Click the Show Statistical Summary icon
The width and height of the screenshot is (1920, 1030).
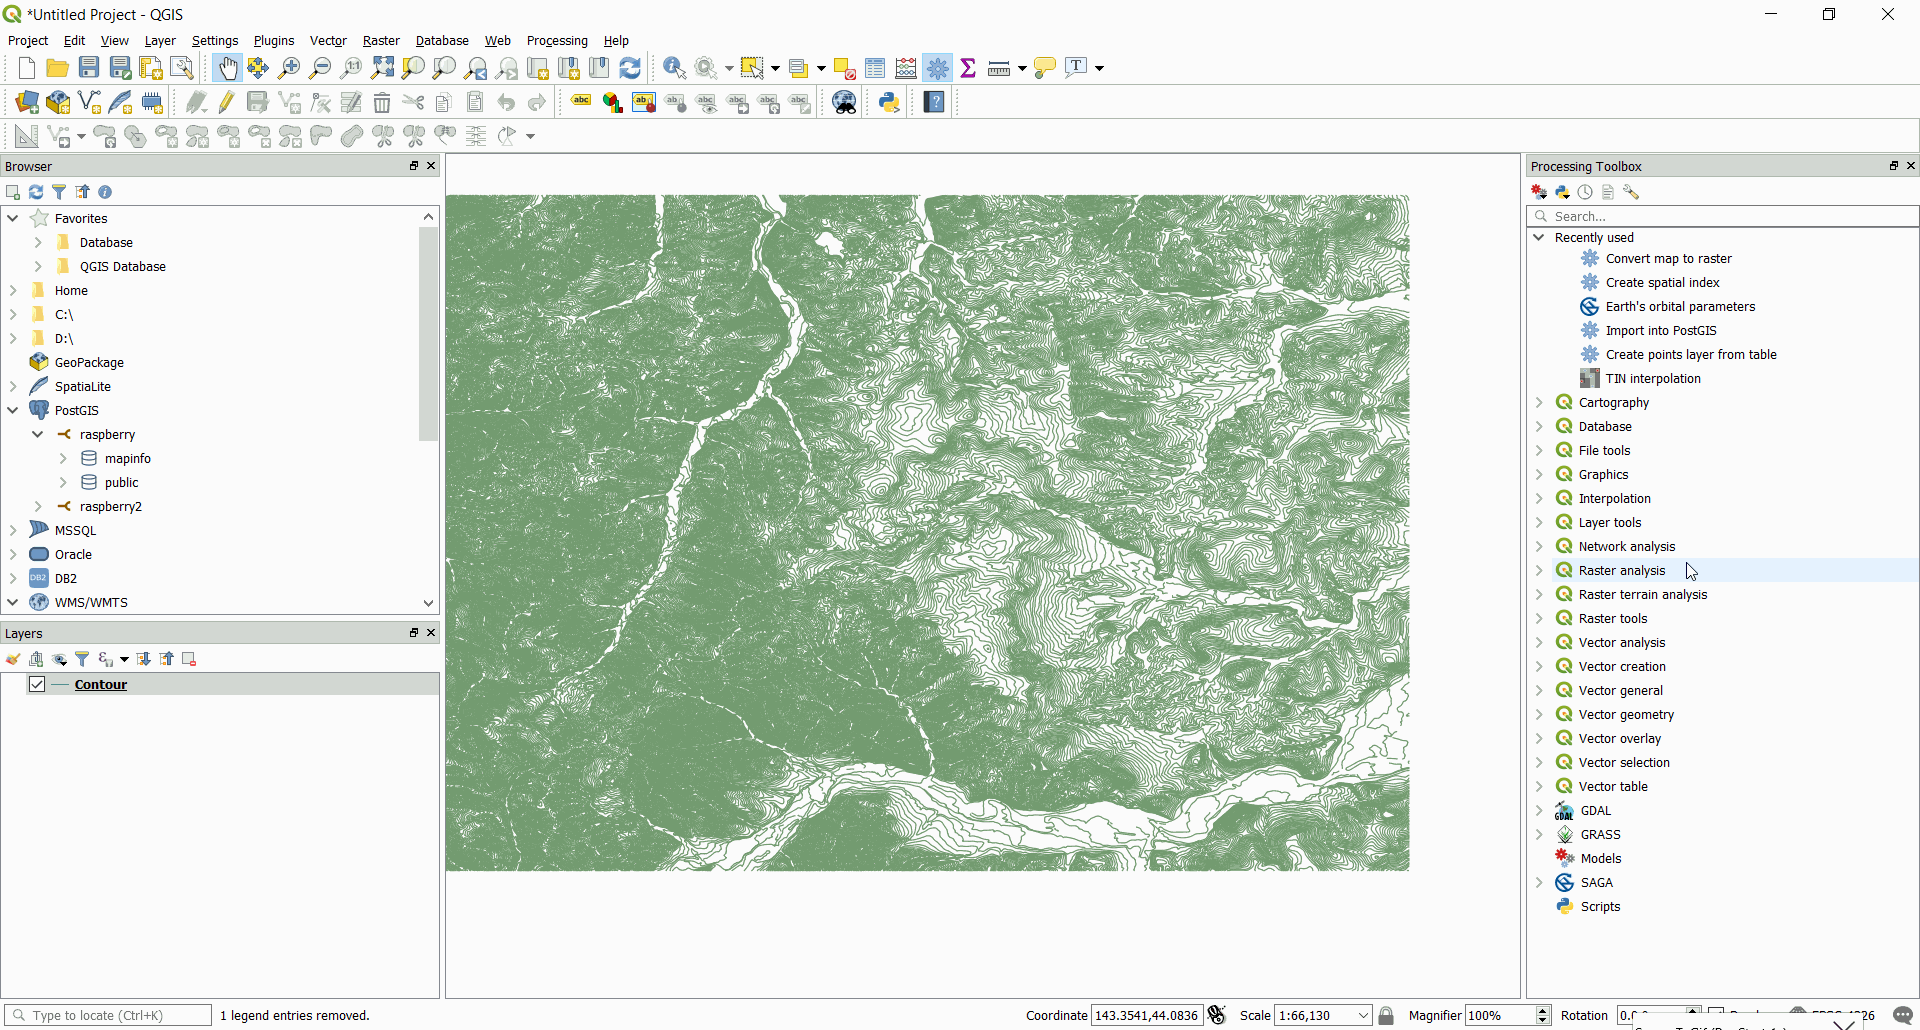[969, 67]
